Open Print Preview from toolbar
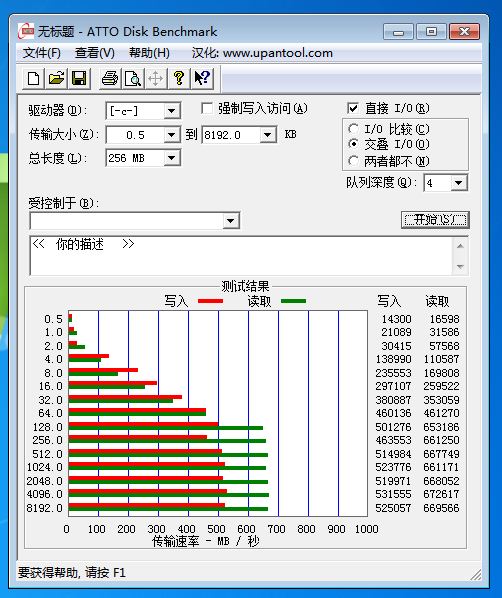The width and height of the screenshot is (502, 598). pos(133,79)
